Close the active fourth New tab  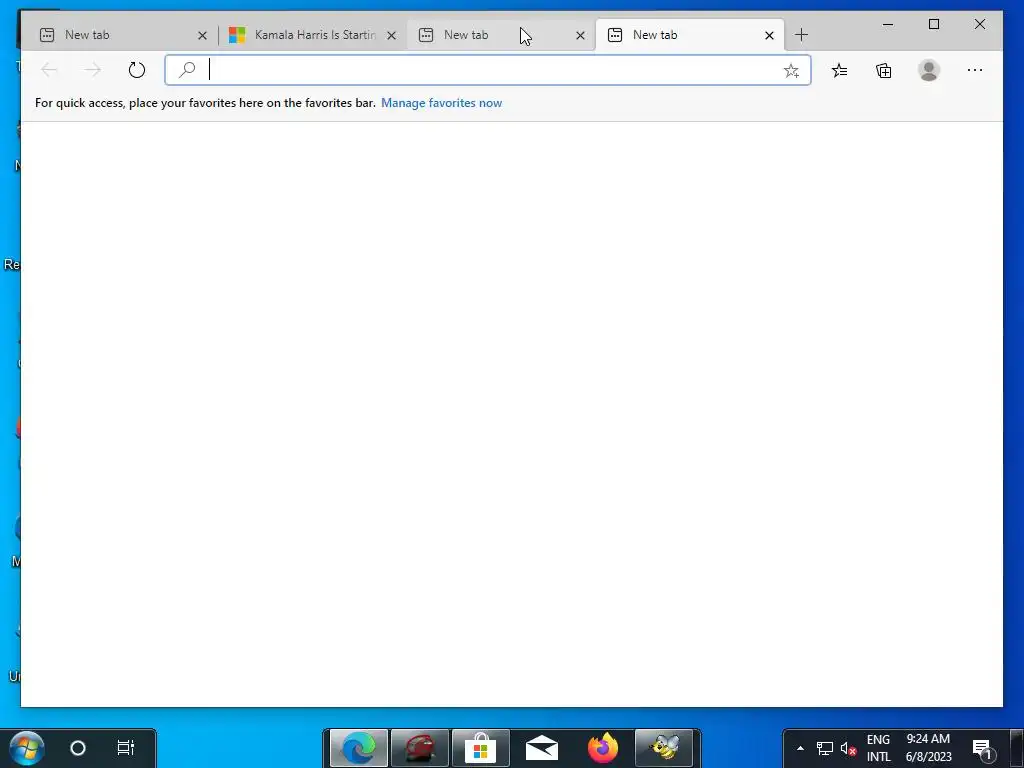(769, 35)
